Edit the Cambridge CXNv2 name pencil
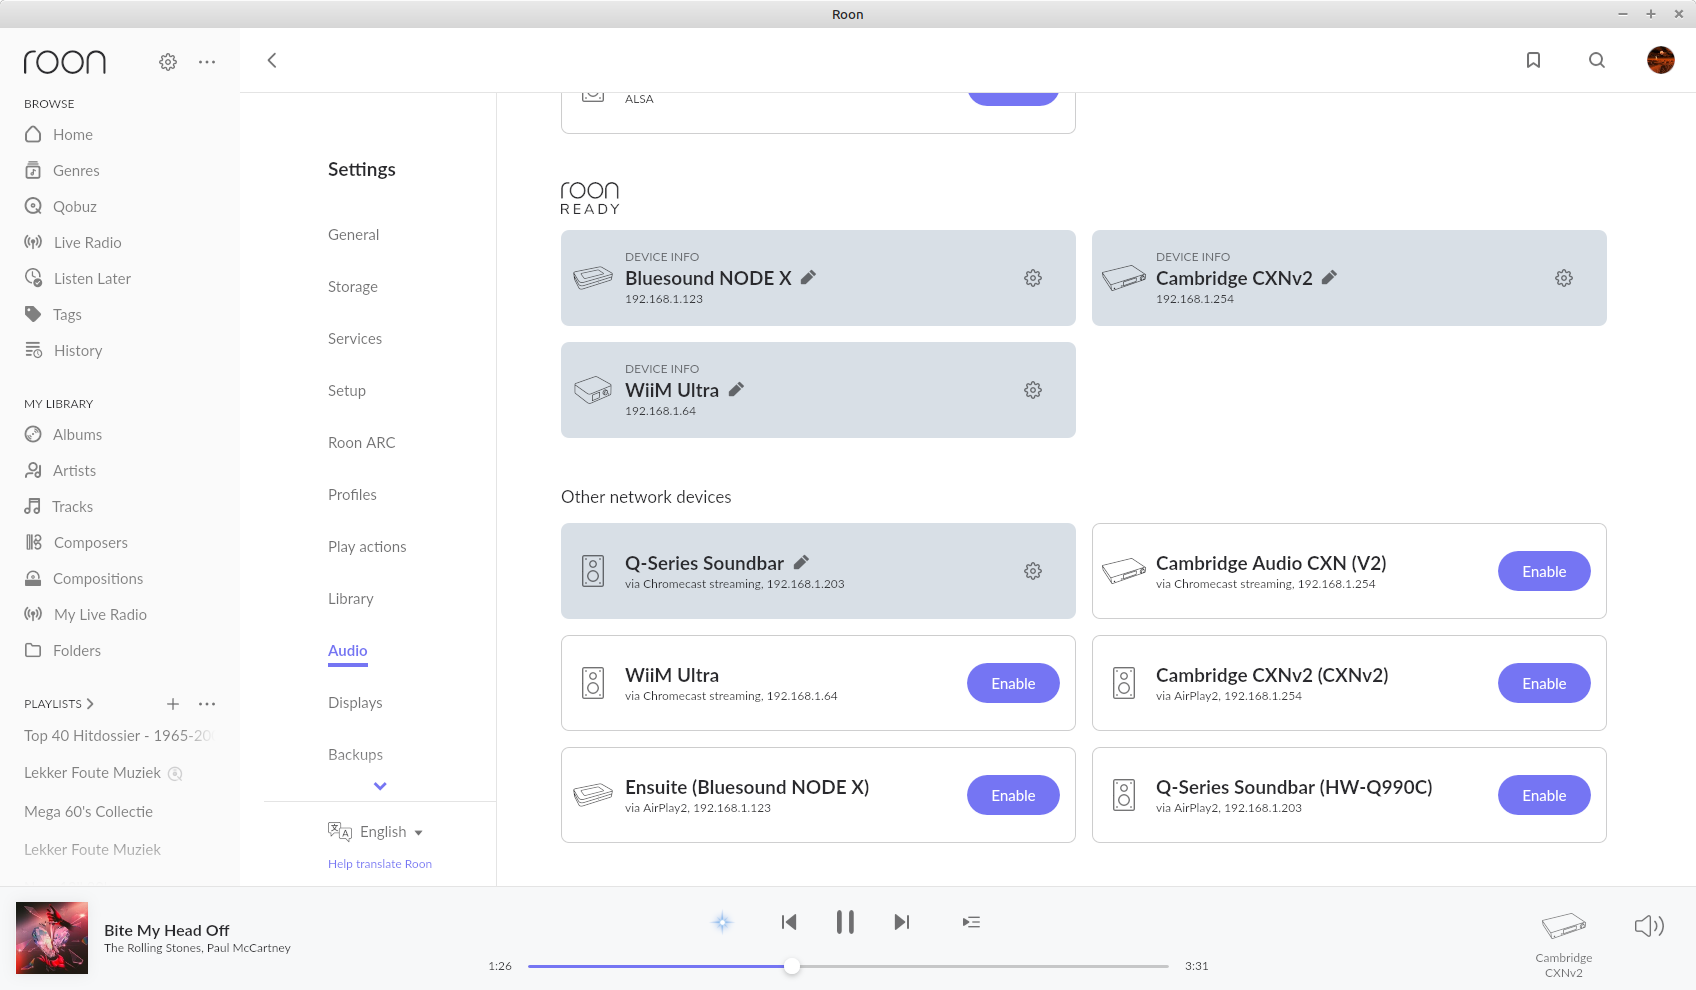This screenshot has height=990, width=1696. click(x=1329, y=278)
